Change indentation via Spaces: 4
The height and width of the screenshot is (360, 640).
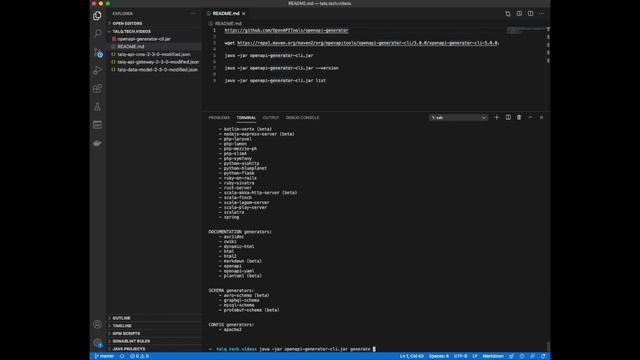pos(439,356)
